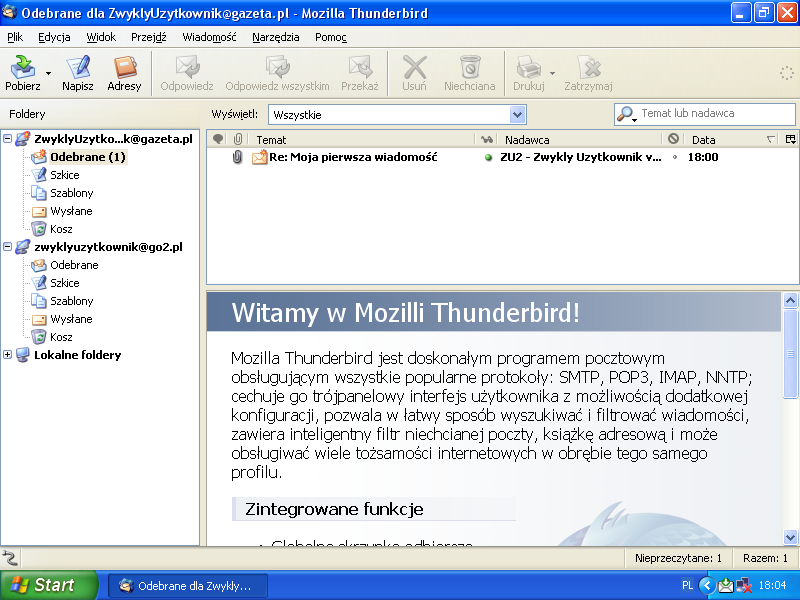Toggle junk status dot on the message row
This screenshot has height=600, width=800.
(674, 157)
